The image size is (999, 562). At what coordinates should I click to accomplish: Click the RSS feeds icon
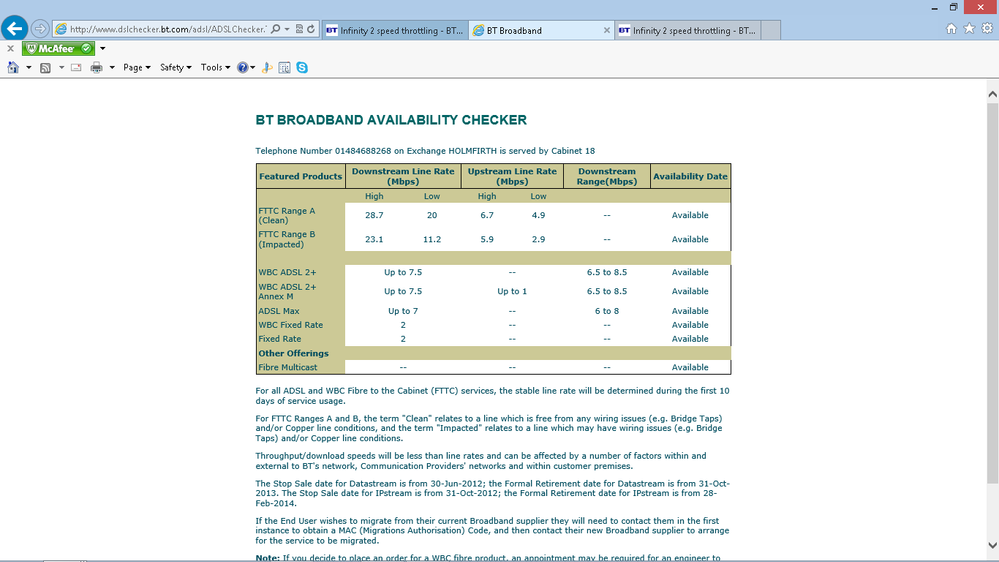click(x=45, y=68)
